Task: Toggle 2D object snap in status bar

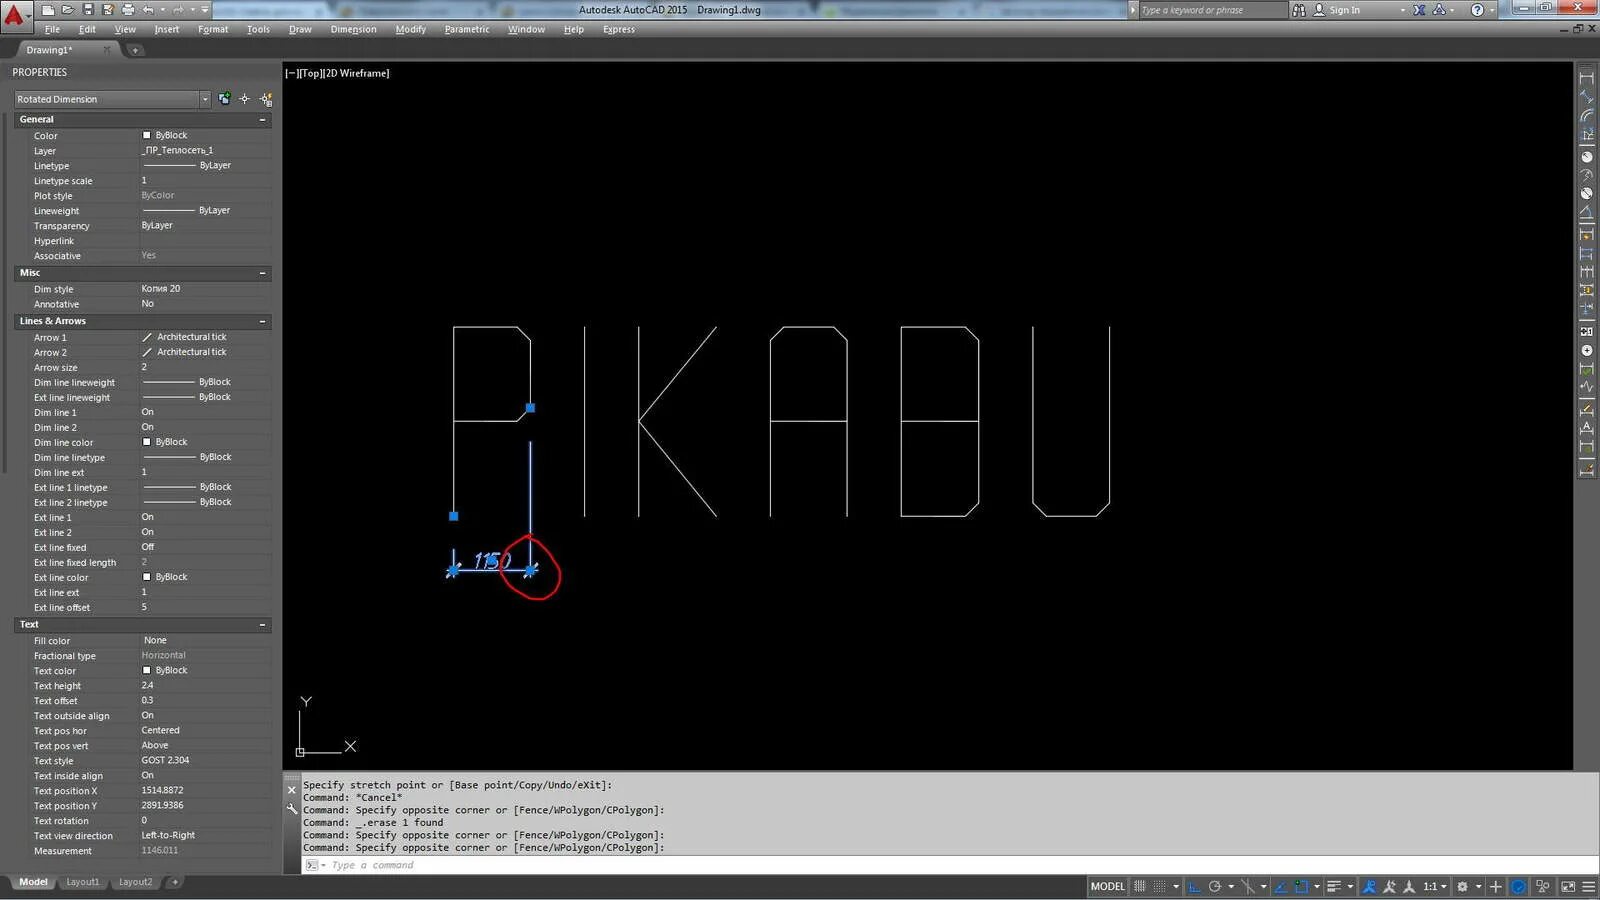Action: pyautogui.click(x=1301, y=886)
